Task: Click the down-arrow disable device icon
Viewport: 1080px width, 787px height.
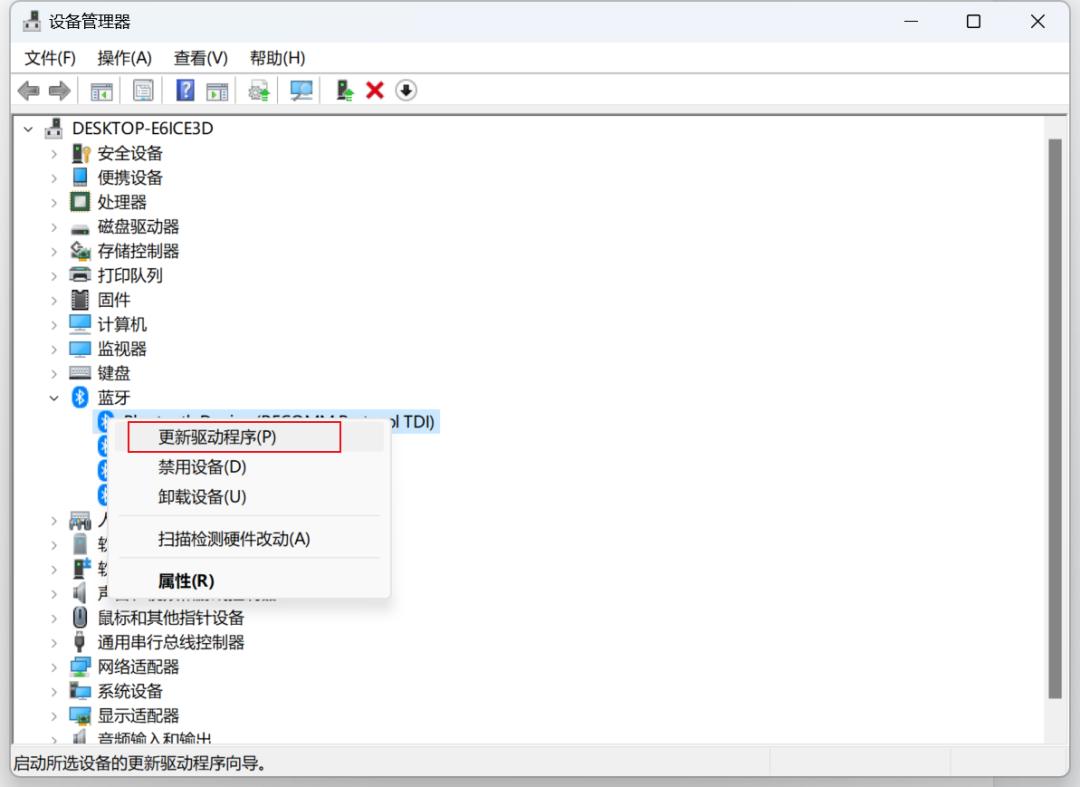Action: click(406, 90)
